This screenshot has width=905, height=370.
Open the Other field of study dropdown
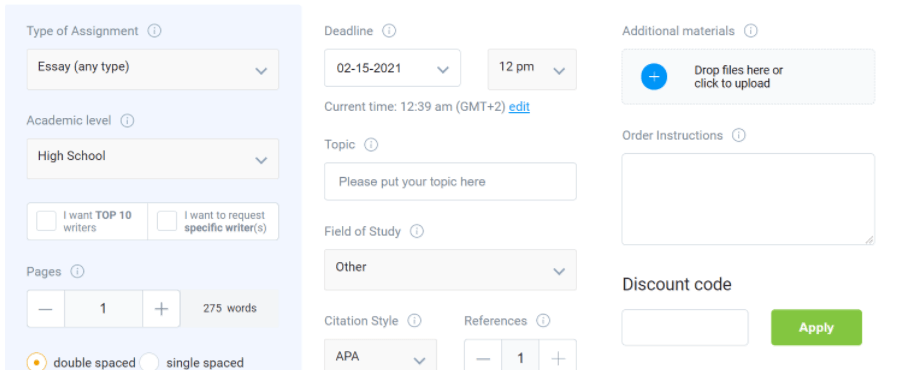click(450, 270)
